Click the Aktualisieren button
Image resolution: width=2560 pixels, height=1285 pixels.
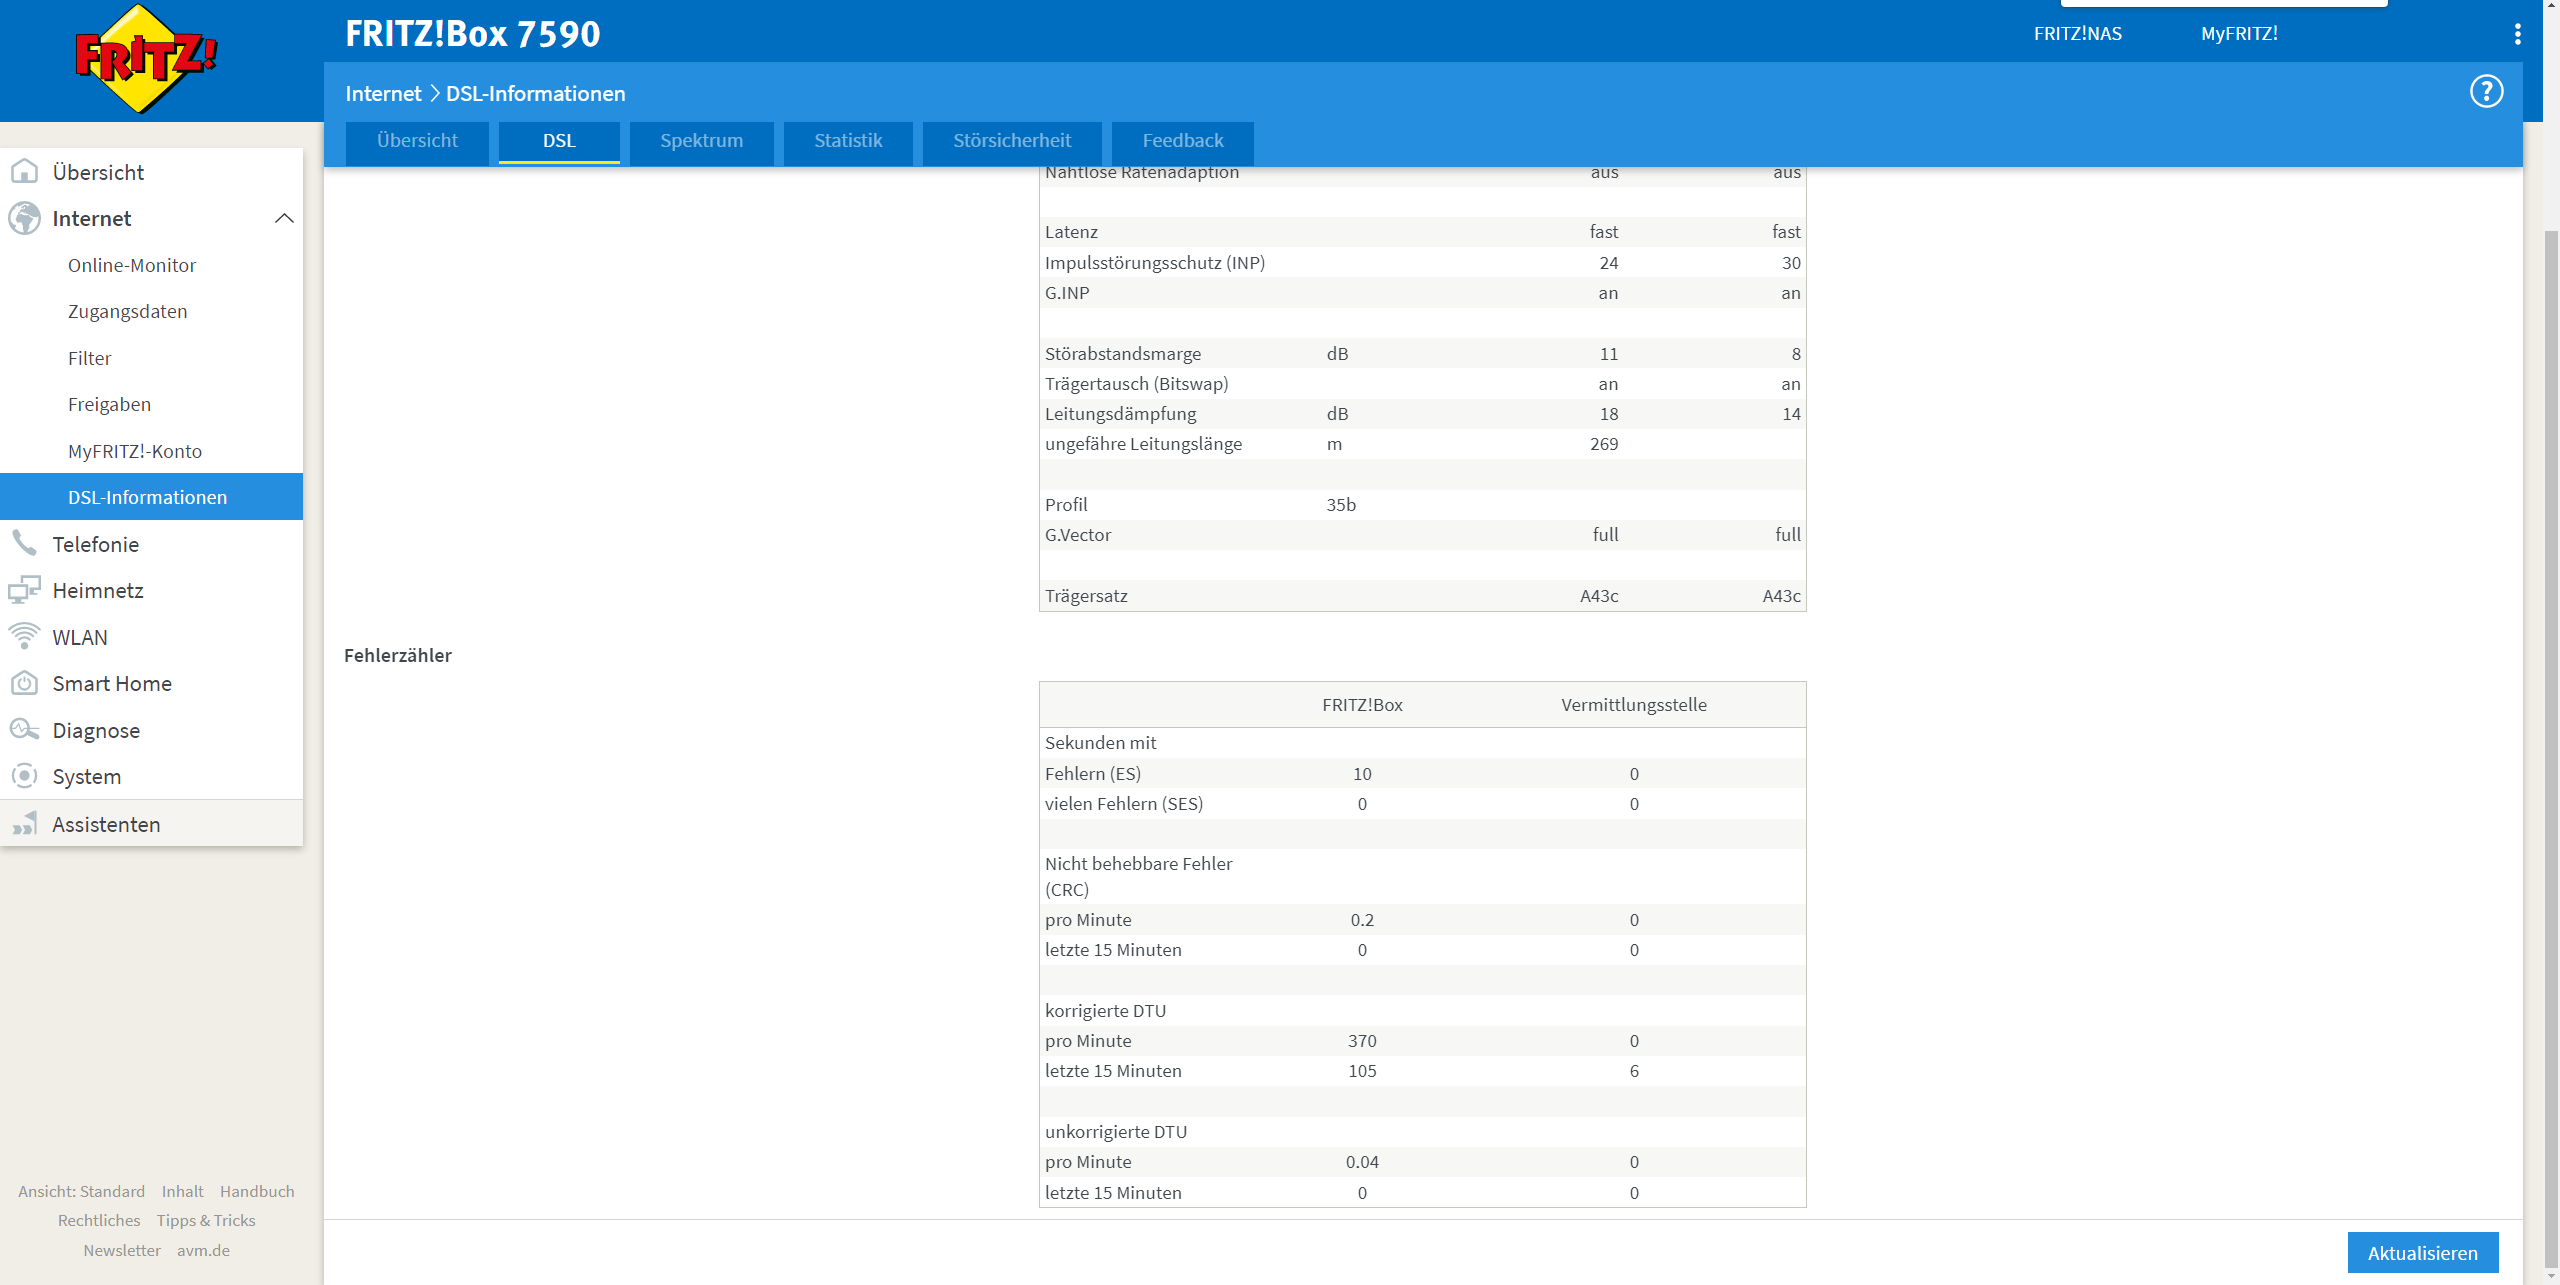pyautogui.click(x=2422, y=1253)
